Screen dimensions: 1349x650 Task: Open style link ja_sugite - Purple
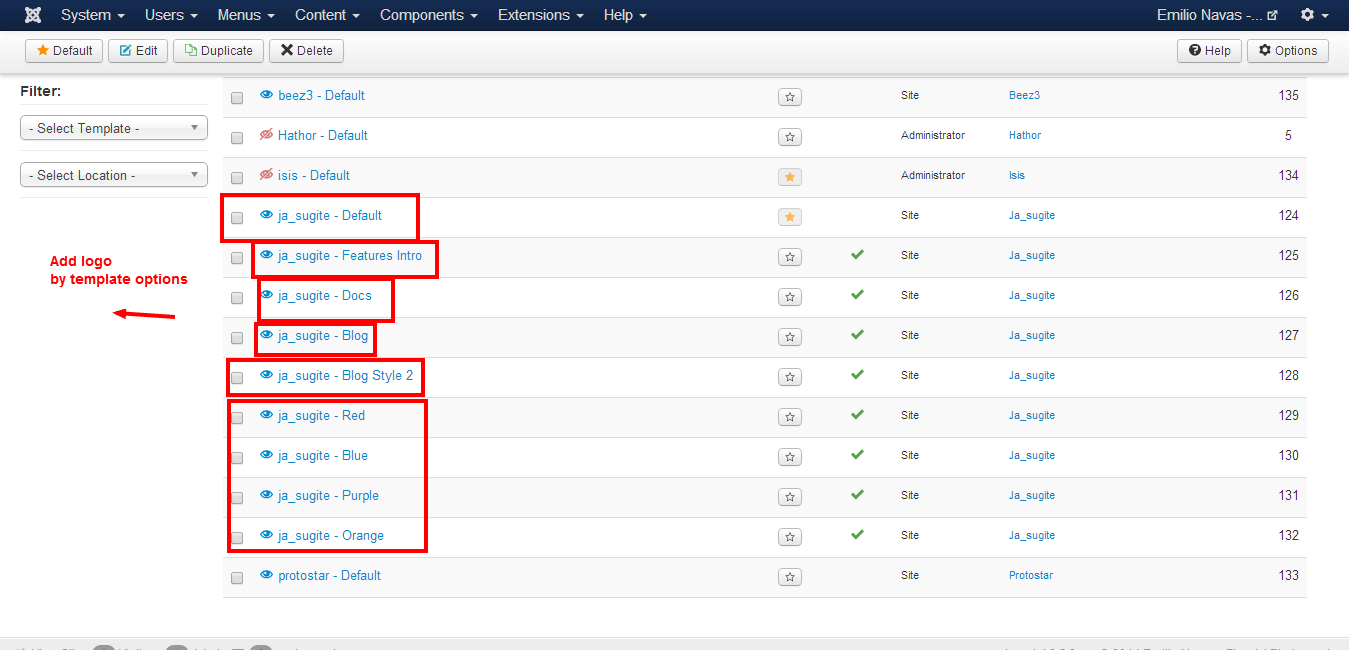pyautogui.click(x=328, y=495)
